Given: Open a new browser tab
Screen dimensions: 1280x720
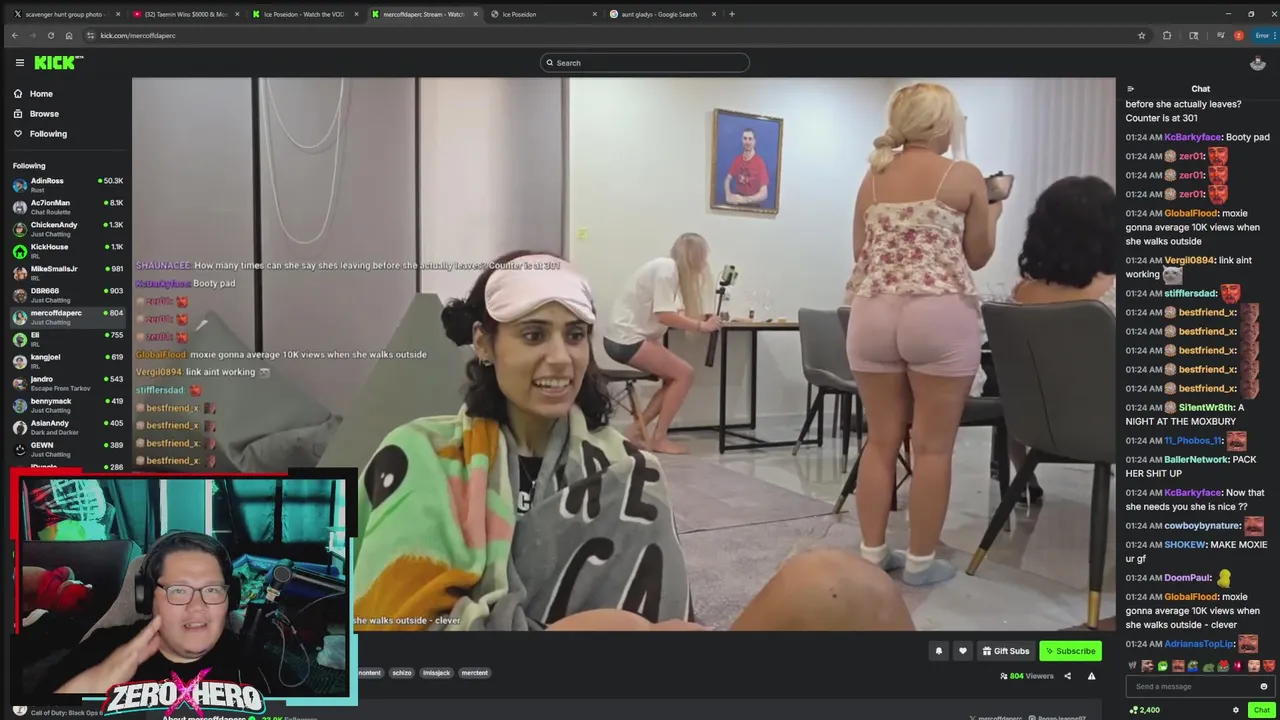Looking at the screenshot, I should [731, 14].
